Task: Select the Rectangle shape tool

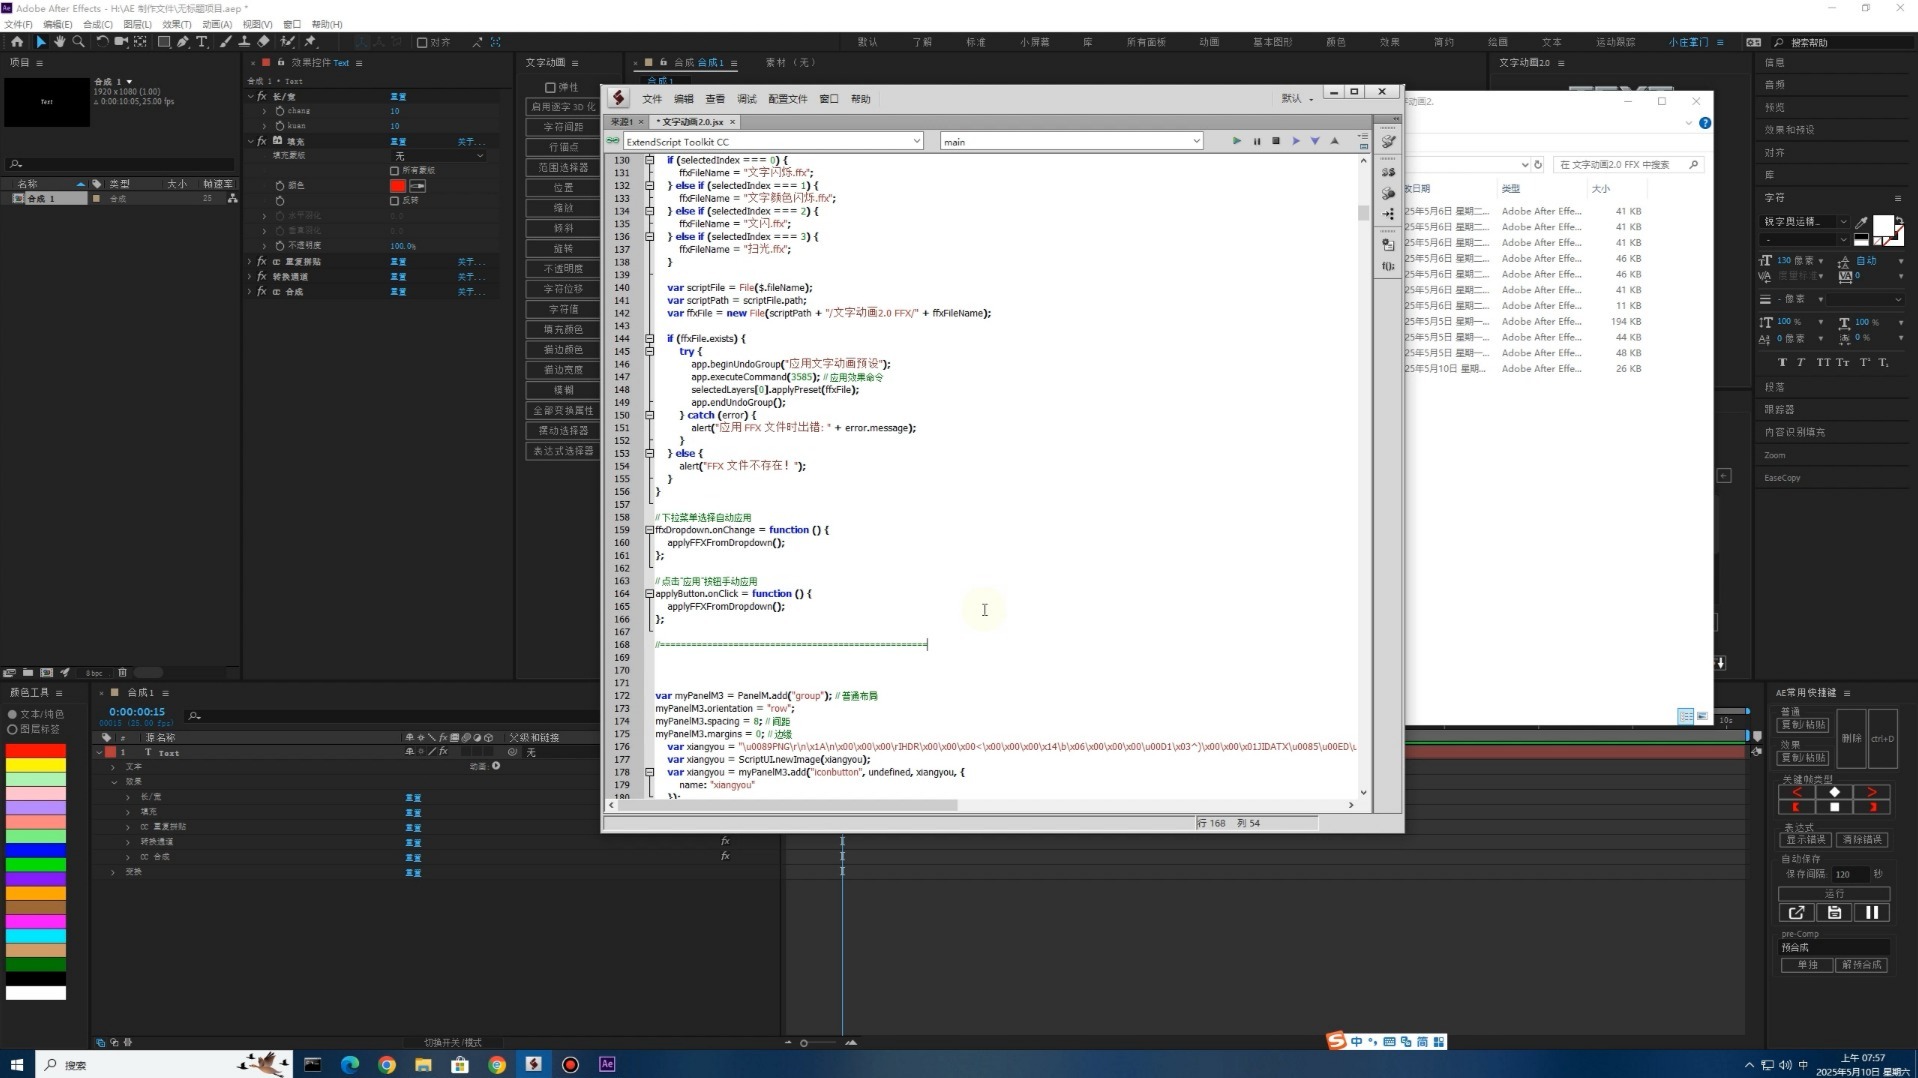Action: pos(164,42)
